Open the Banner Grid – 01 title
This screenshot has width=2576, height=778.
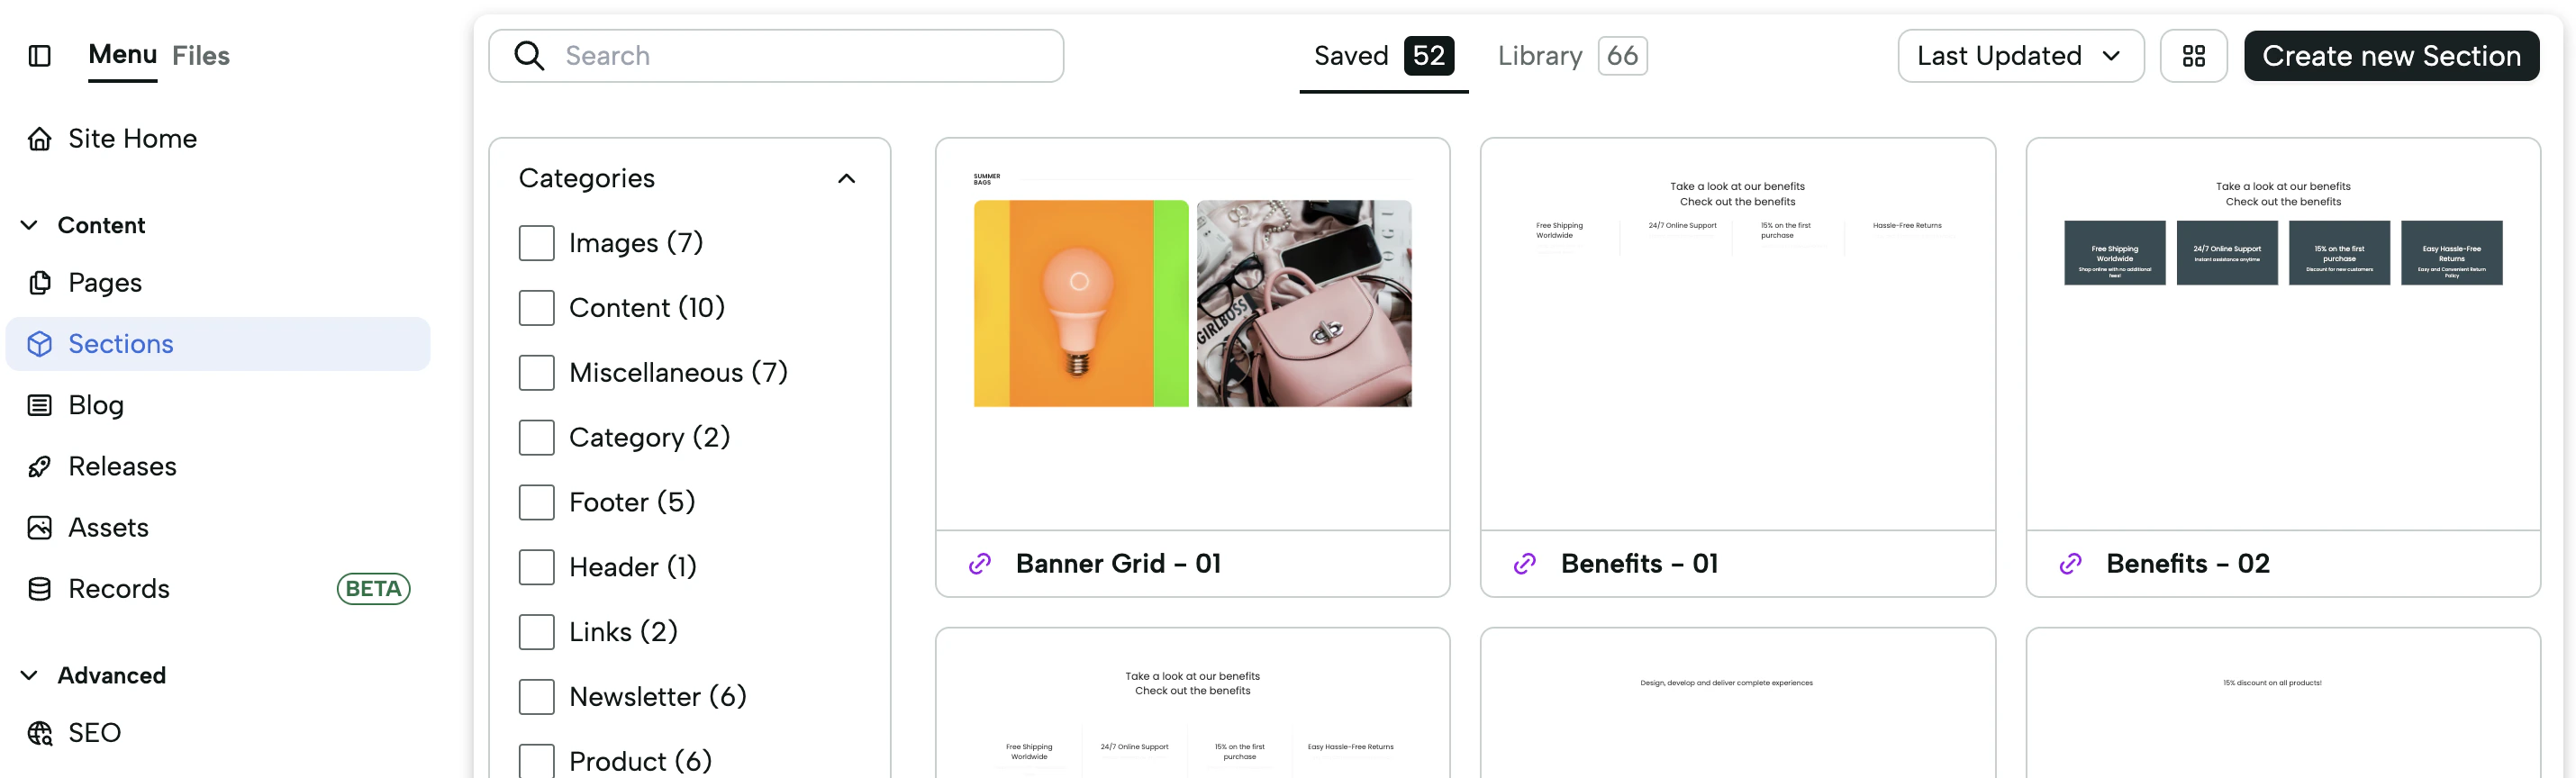1118,564
